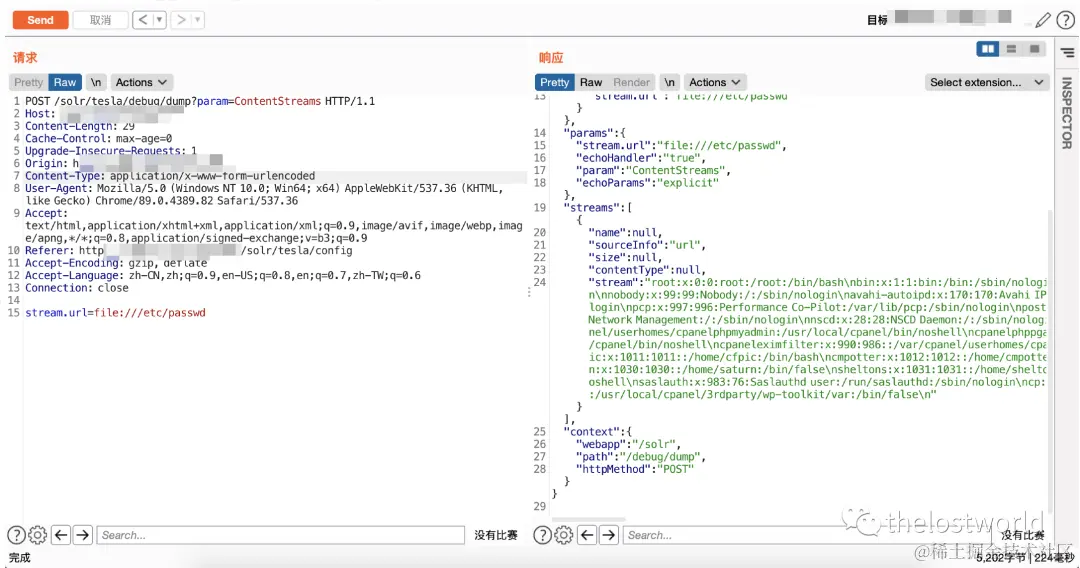The height and width of the screenshot is (568, 1080).
Task: Open response search help icon
Action: click(x=542, y=535)
